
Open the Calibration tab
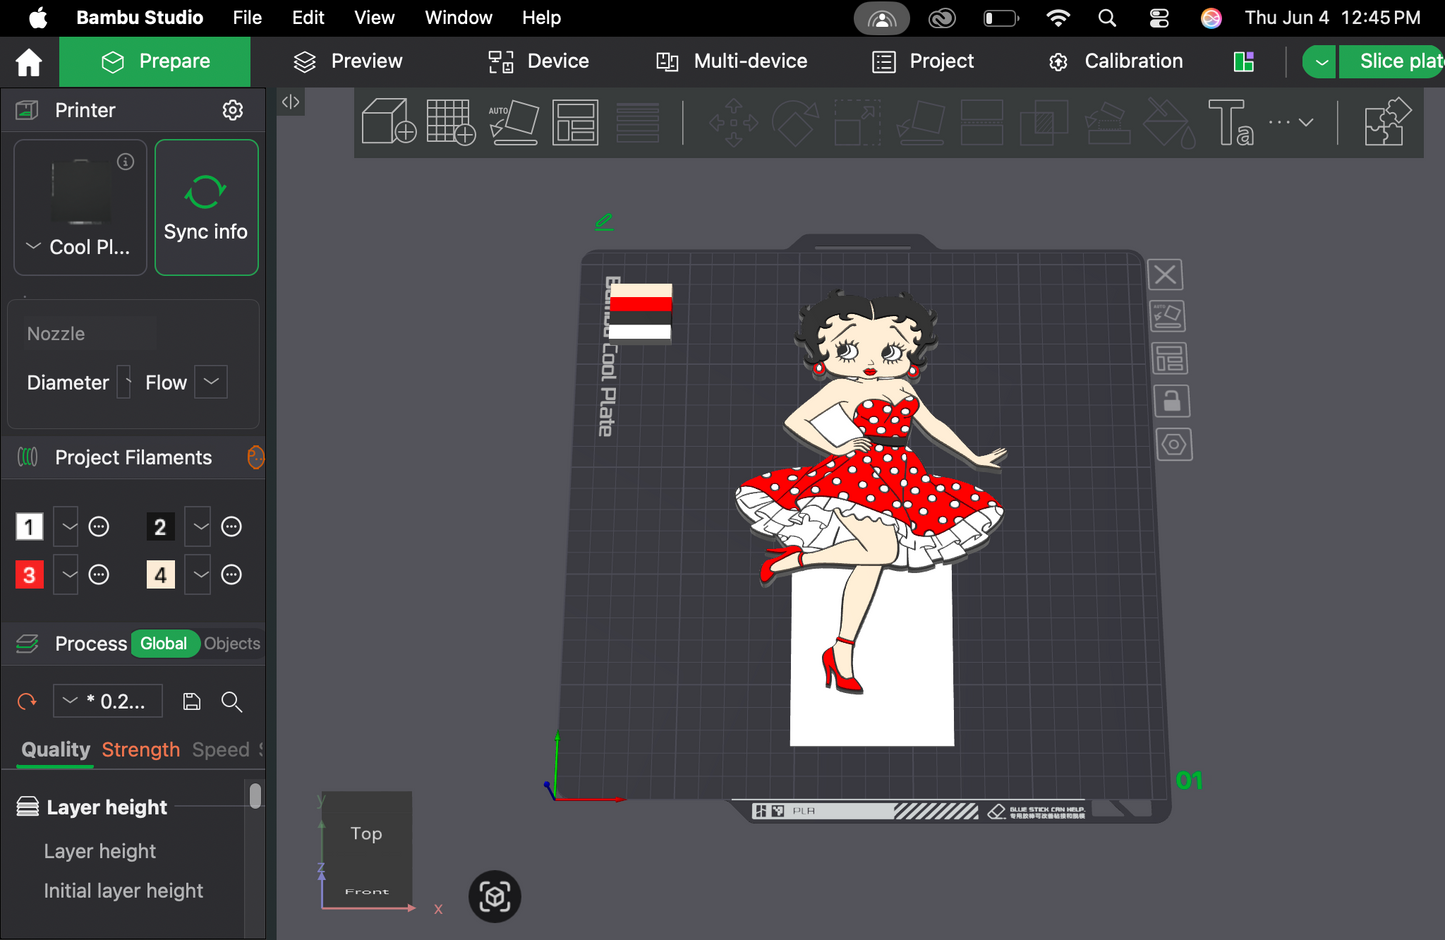coord(1115,62)
